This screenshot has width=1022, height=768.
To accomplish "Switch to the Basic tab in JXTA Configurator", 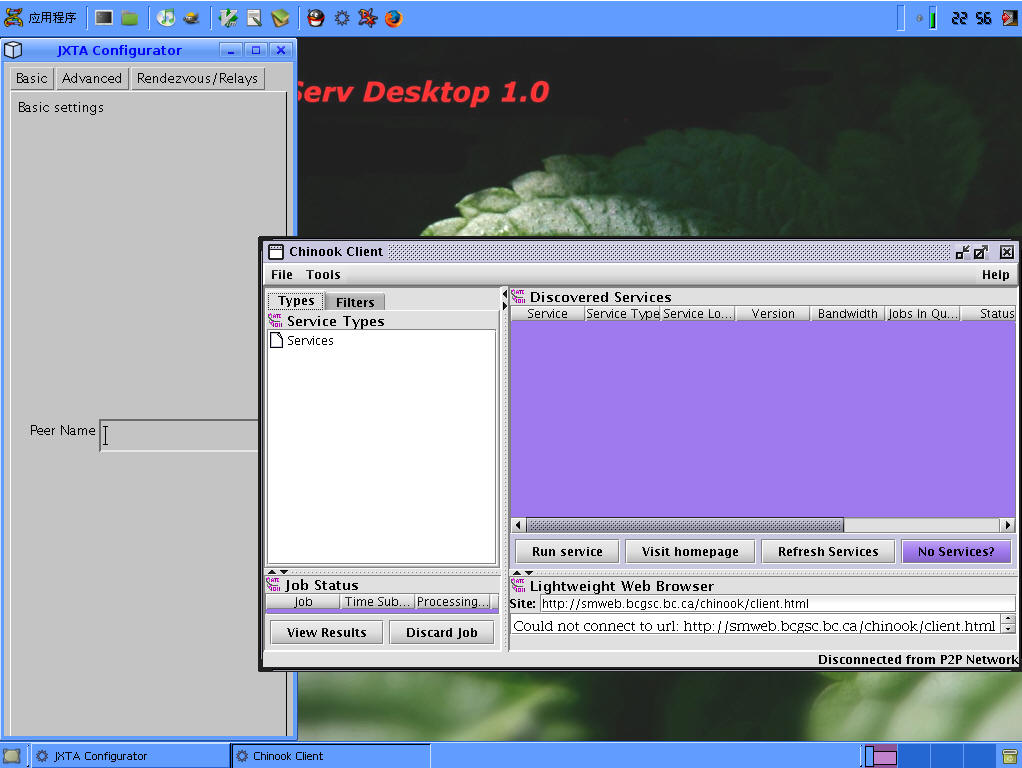I will point(31,78).
